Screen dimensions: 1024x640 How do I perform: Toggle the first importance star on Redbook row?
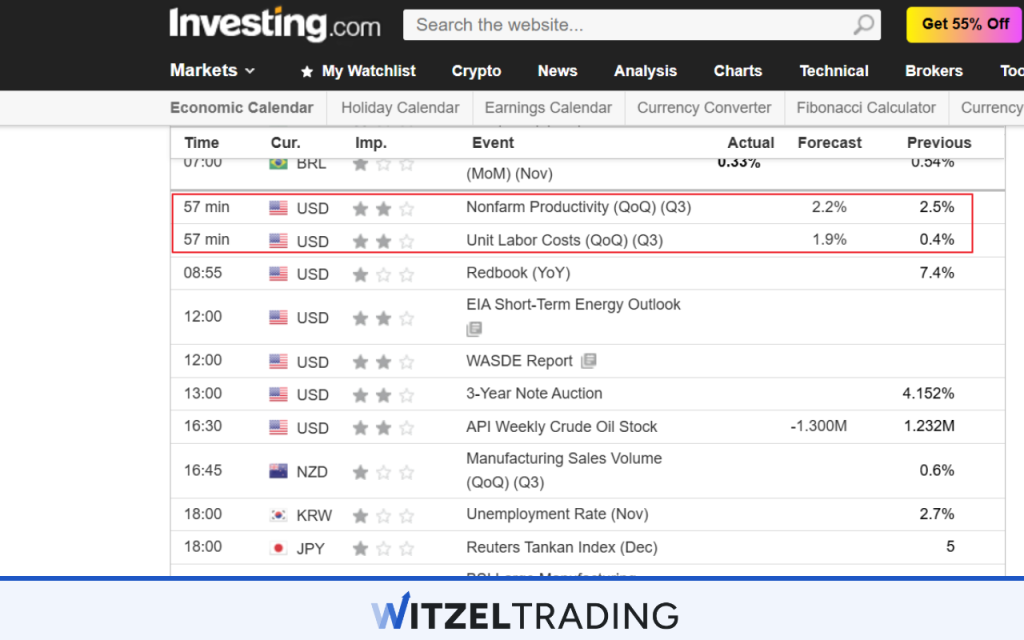pyautogui.click(x=360, y=273)
